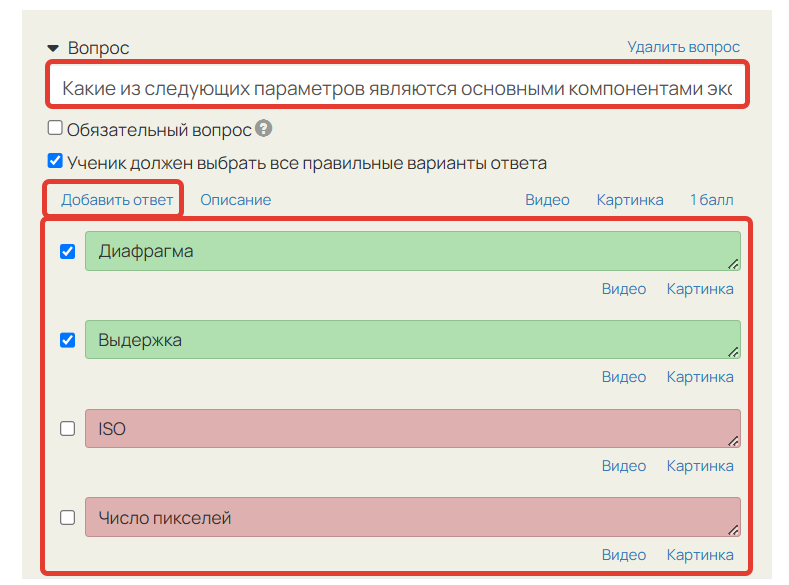This screenshot has width=789, height=585.
Task: Uncheck the Диафрагма correct-answer checkbox
Action: tap(67, 251)
